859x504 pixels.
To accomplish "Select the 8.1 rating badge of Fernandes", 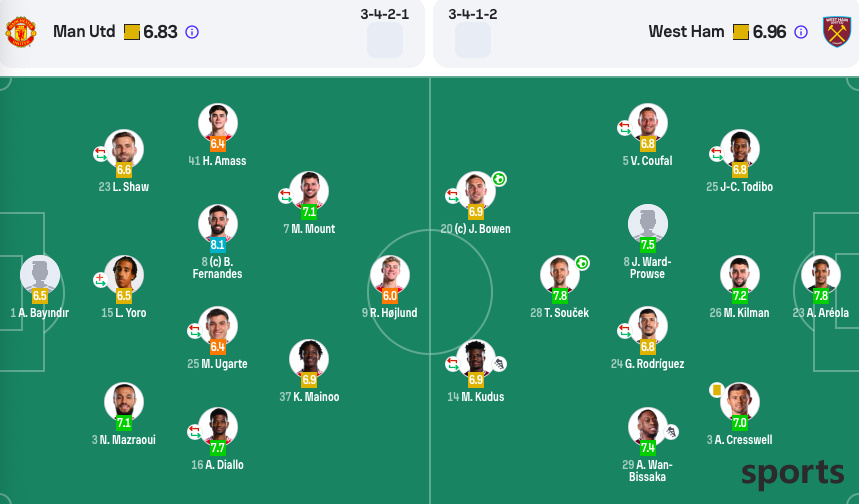I will tap(217, 244).
